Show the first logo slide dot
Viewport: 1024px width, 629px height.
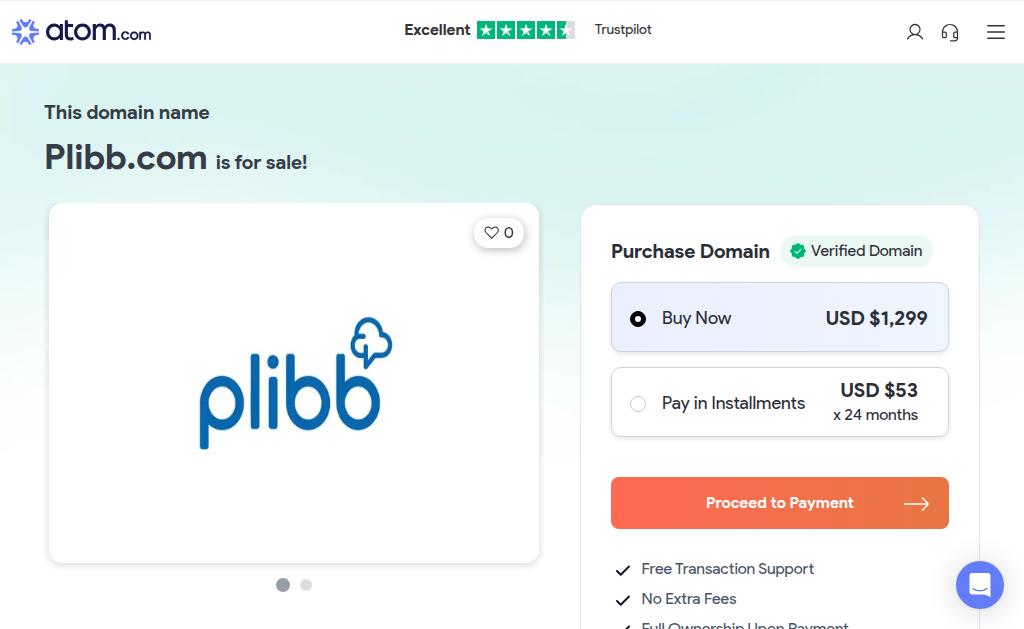[x=283, y=585]
